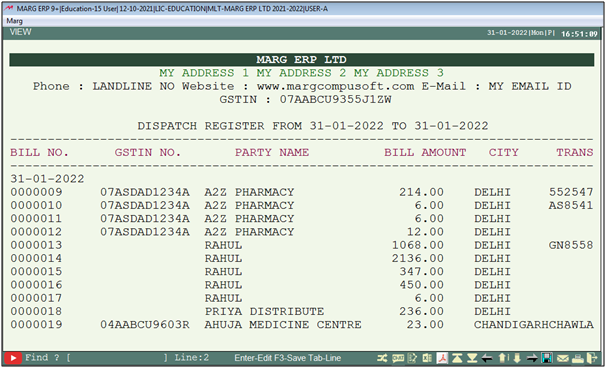Click CHANDIGARH city entry
The image size is (607, 368).
point(511,325)
